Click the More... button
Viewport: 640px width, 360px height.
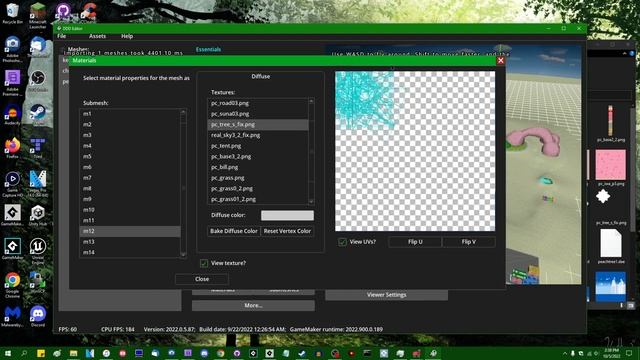(x=253, y=305)
